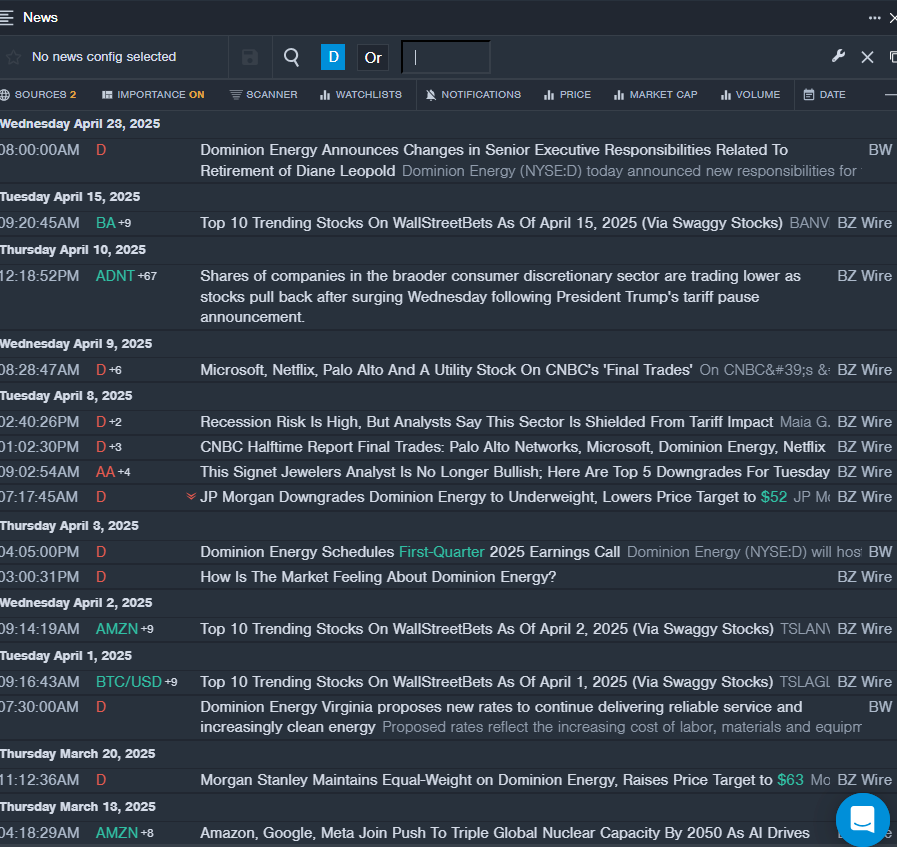Click BZ Wire source on the 11:12:36AM row
Screen dimensions: 897x847
(x=864, y=780)
